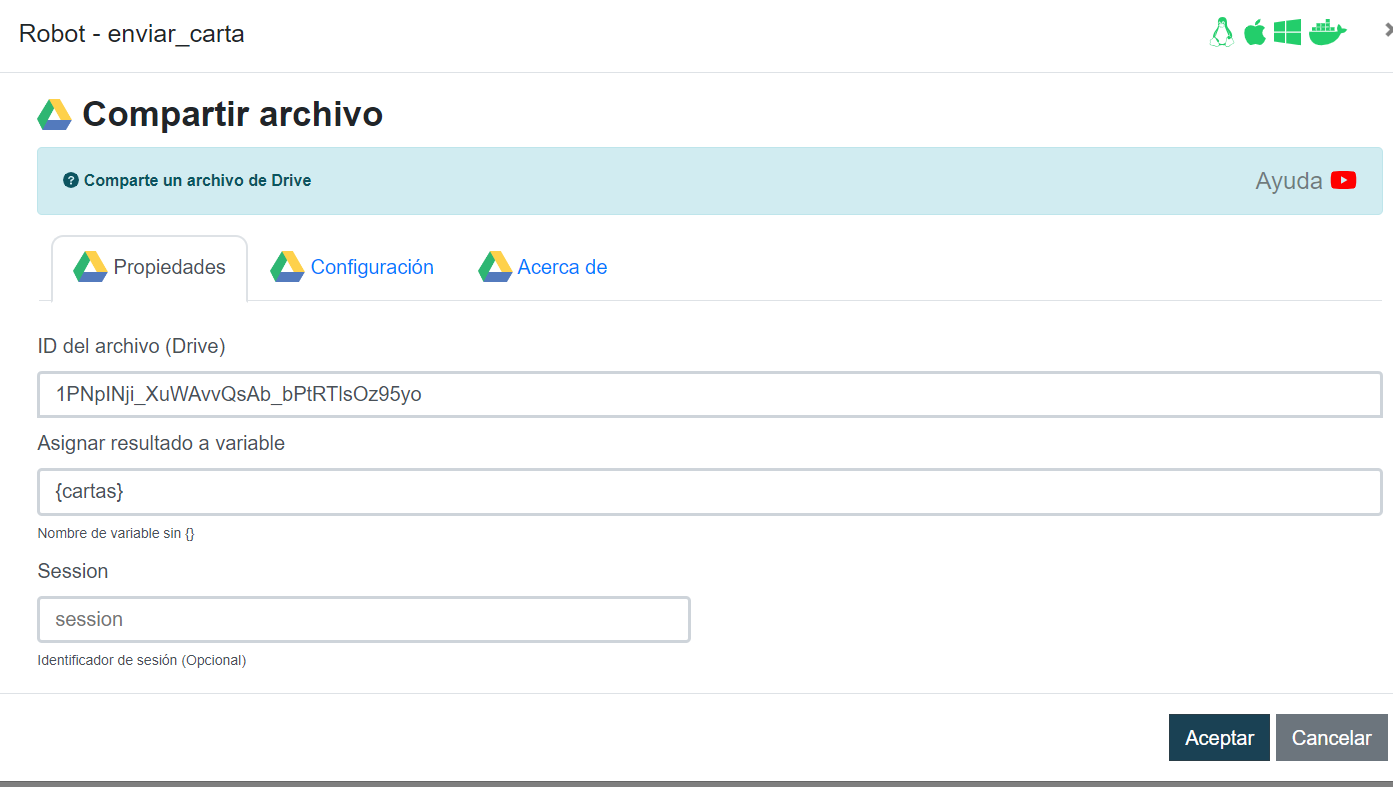The image size is (1393, 787).
Task: Open the Configuración tab
Action: click(372, 268)
